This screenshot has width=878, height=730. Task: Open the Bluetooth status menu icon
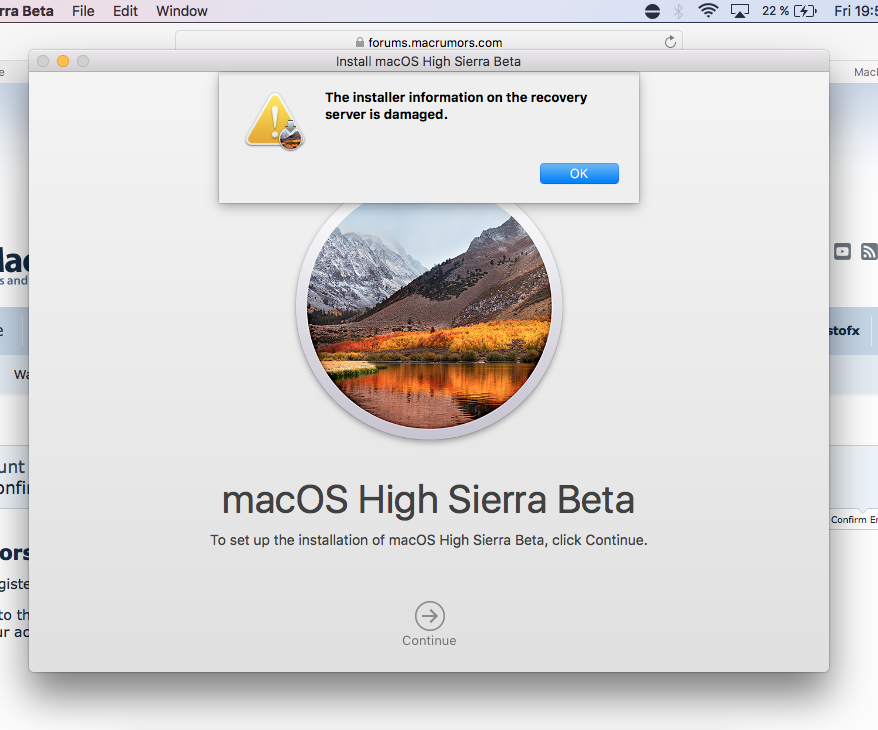pyautogui.click(x=678, y=11)
